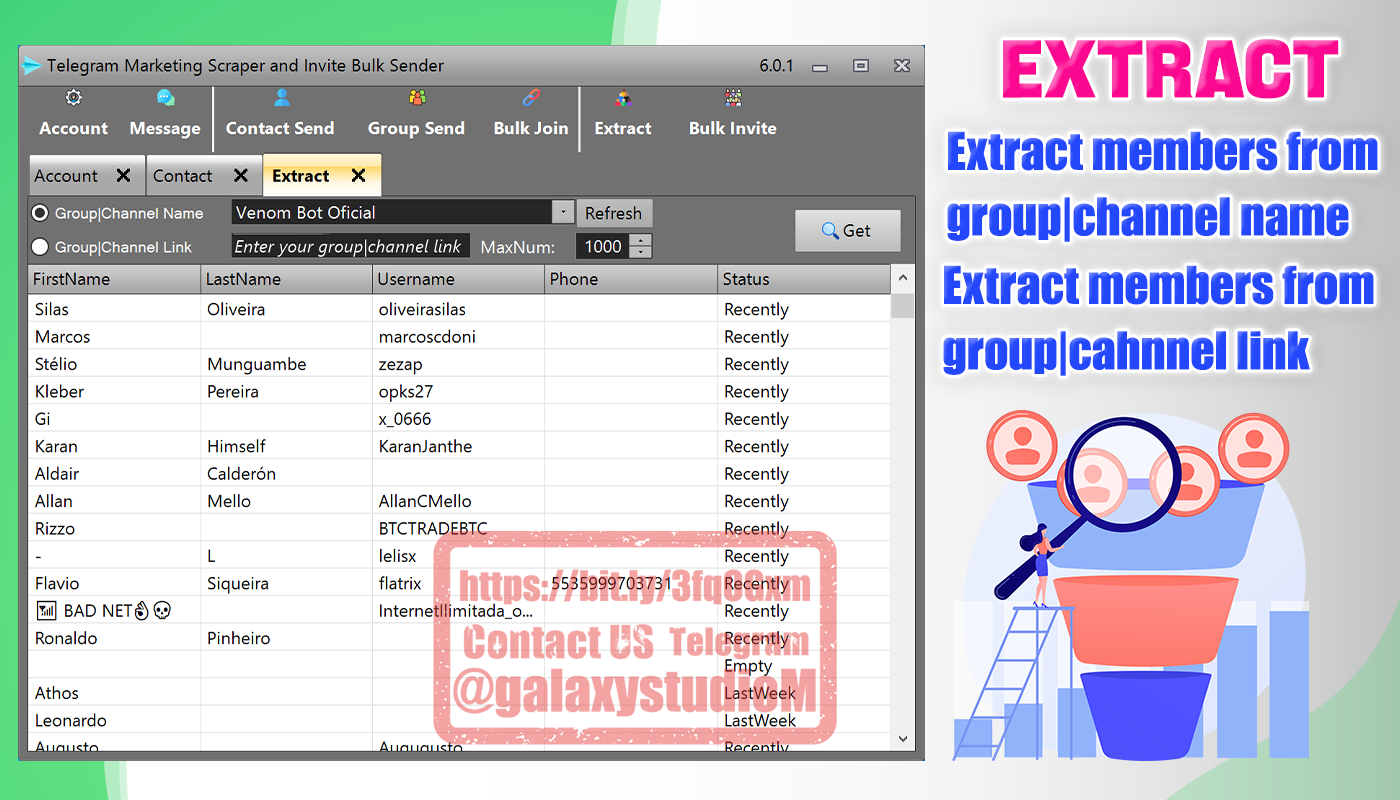
Task: Click the Get search button
Action: pyautogui.click(x=847, y=231)
